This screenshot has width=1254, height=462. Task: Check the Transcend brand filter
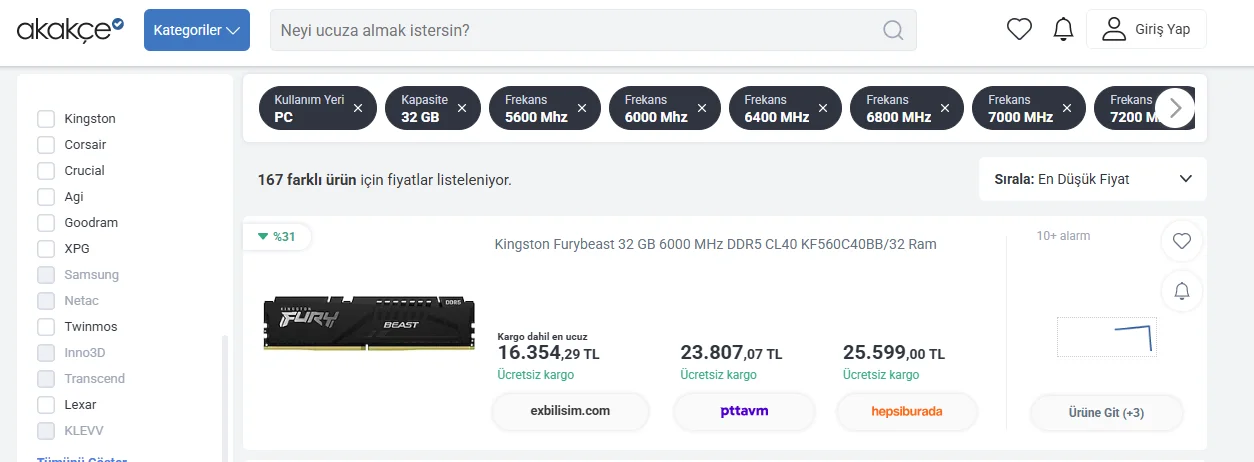46,379
